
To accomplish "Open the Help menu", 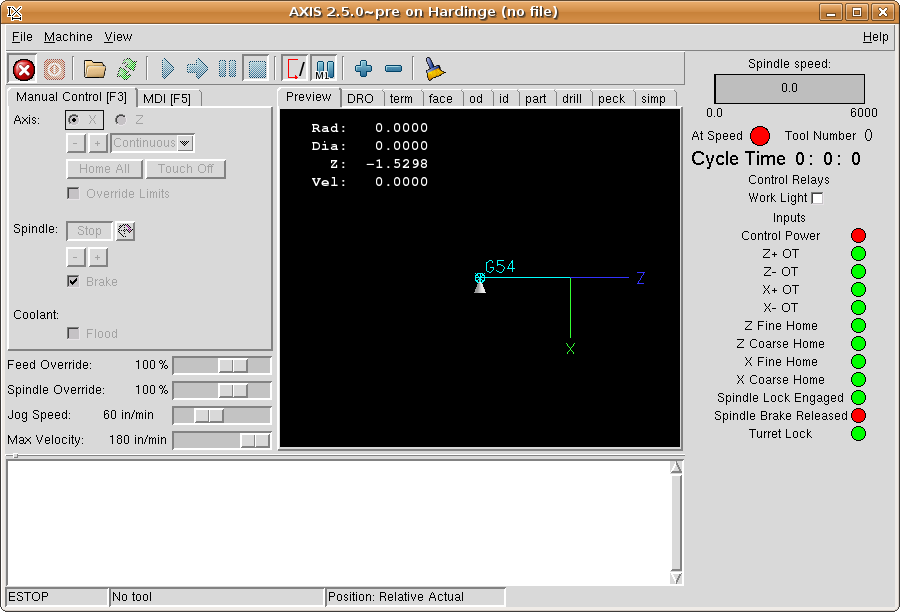I will click(x=875, y=37).
